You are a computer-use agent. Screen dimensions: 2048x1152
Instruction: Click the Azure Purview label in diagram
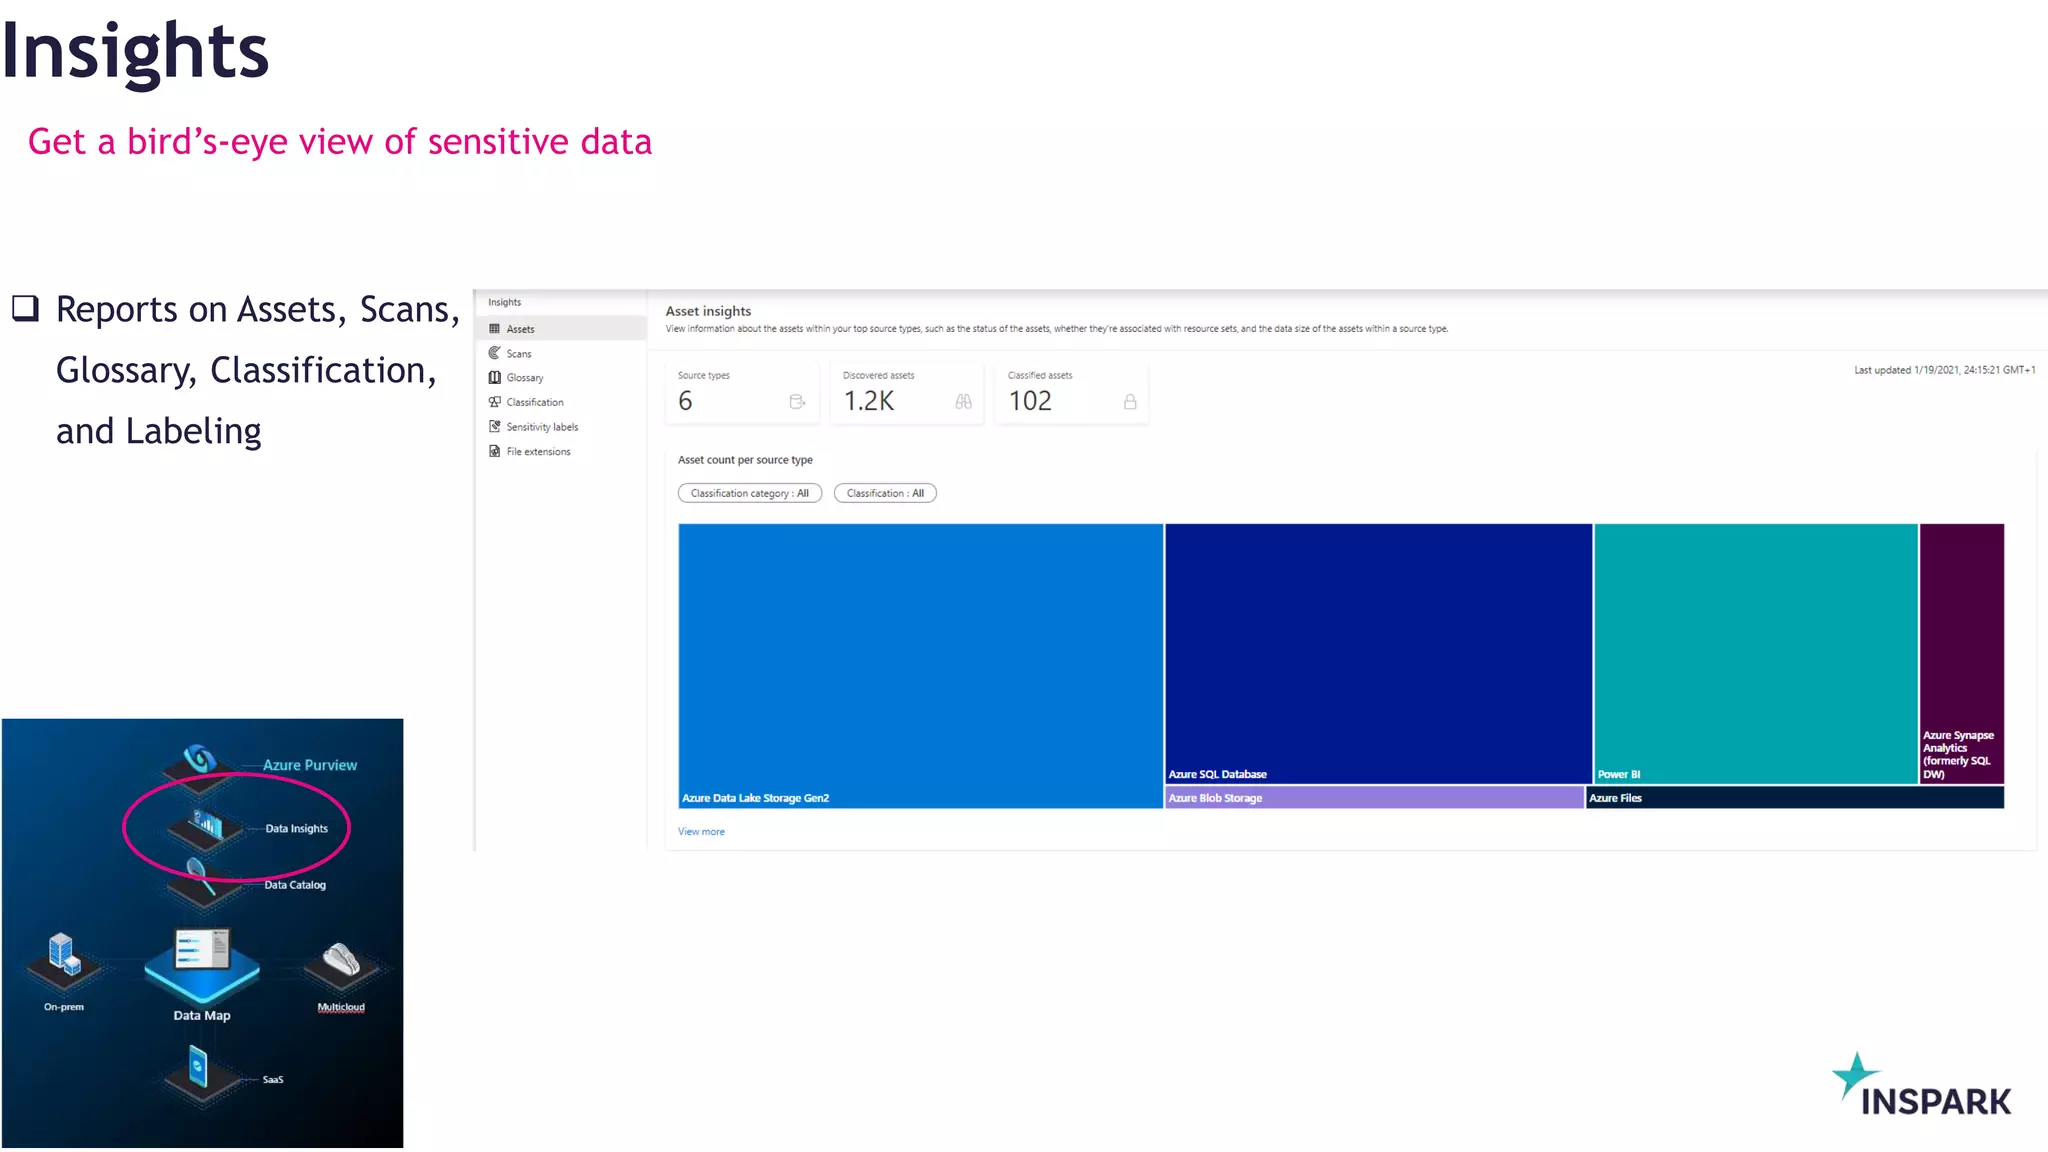tap(310, 765)
